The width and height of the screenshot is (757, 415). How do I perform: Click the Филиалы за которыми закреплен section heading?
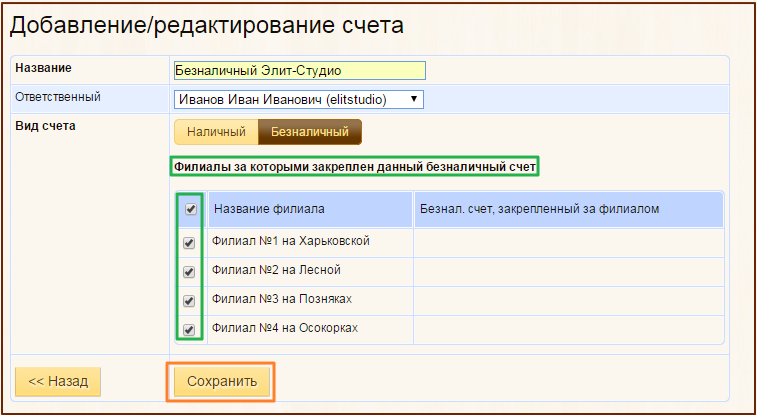[x=355, y=166]
